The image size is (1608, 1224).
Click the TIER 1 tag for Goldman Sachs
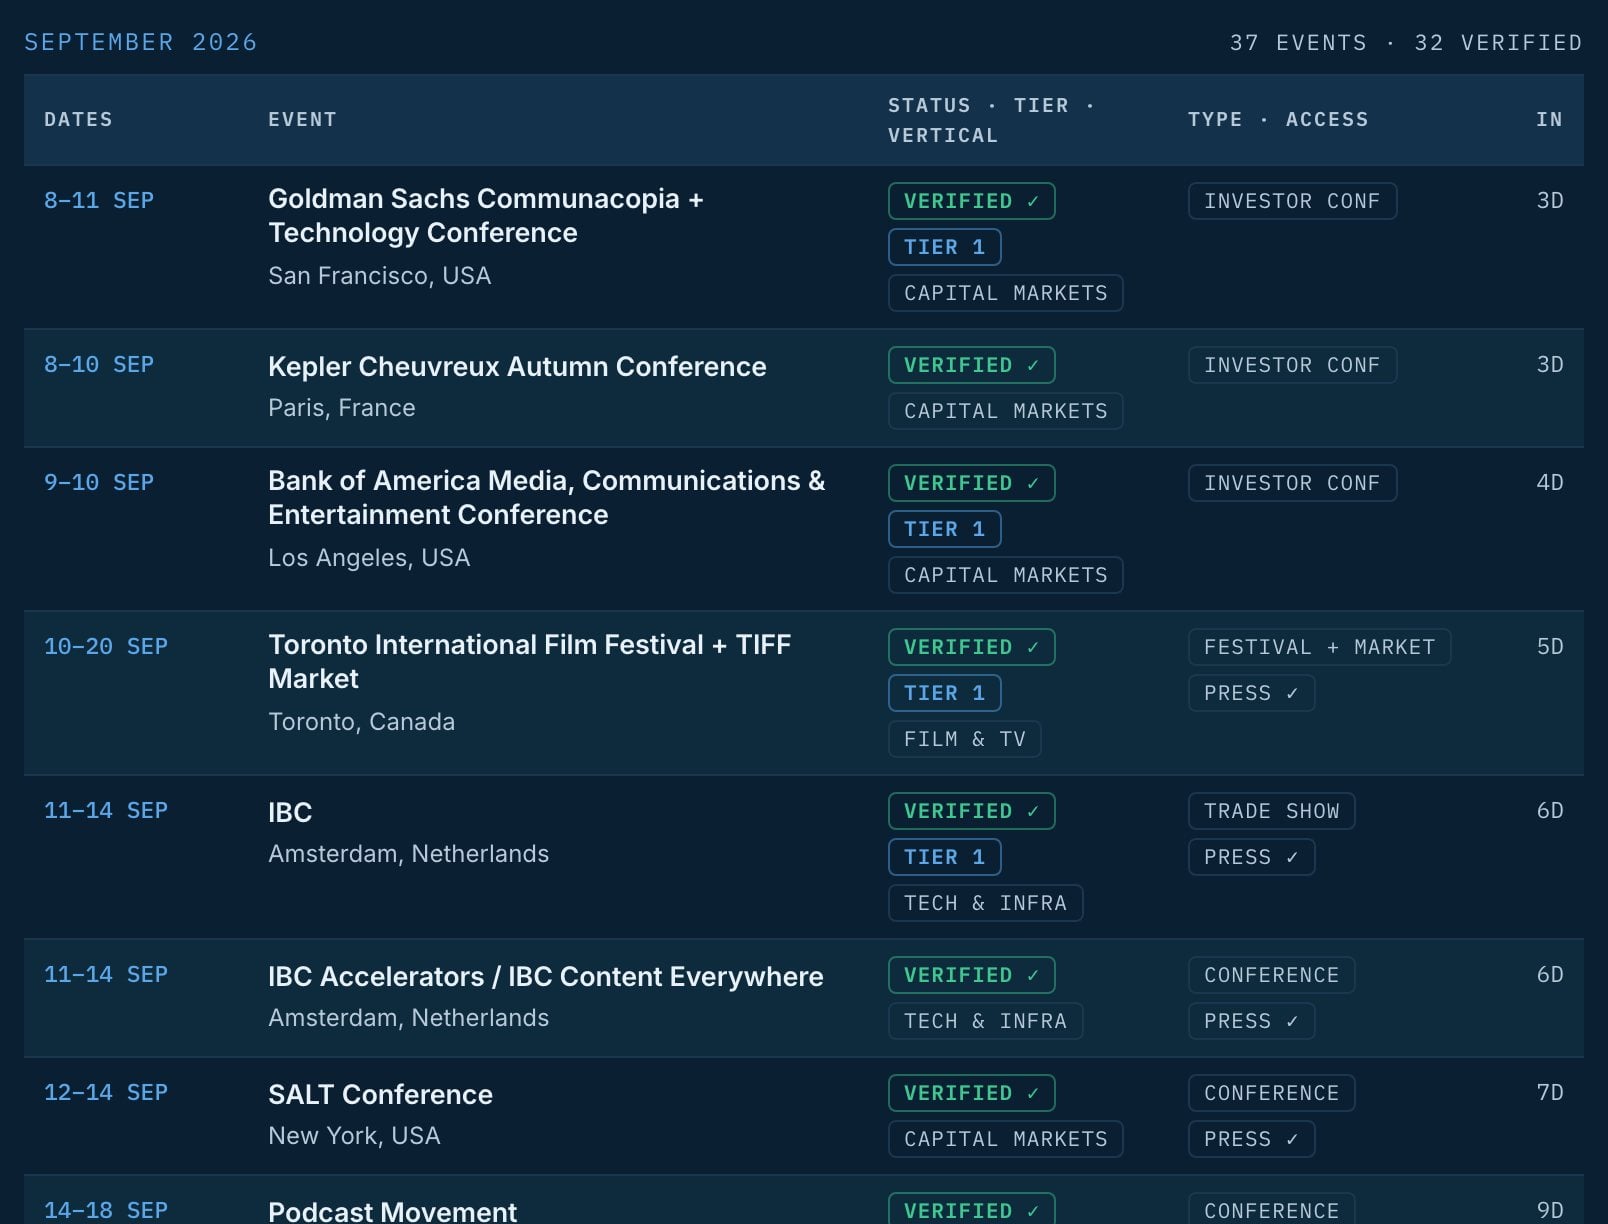944,247
